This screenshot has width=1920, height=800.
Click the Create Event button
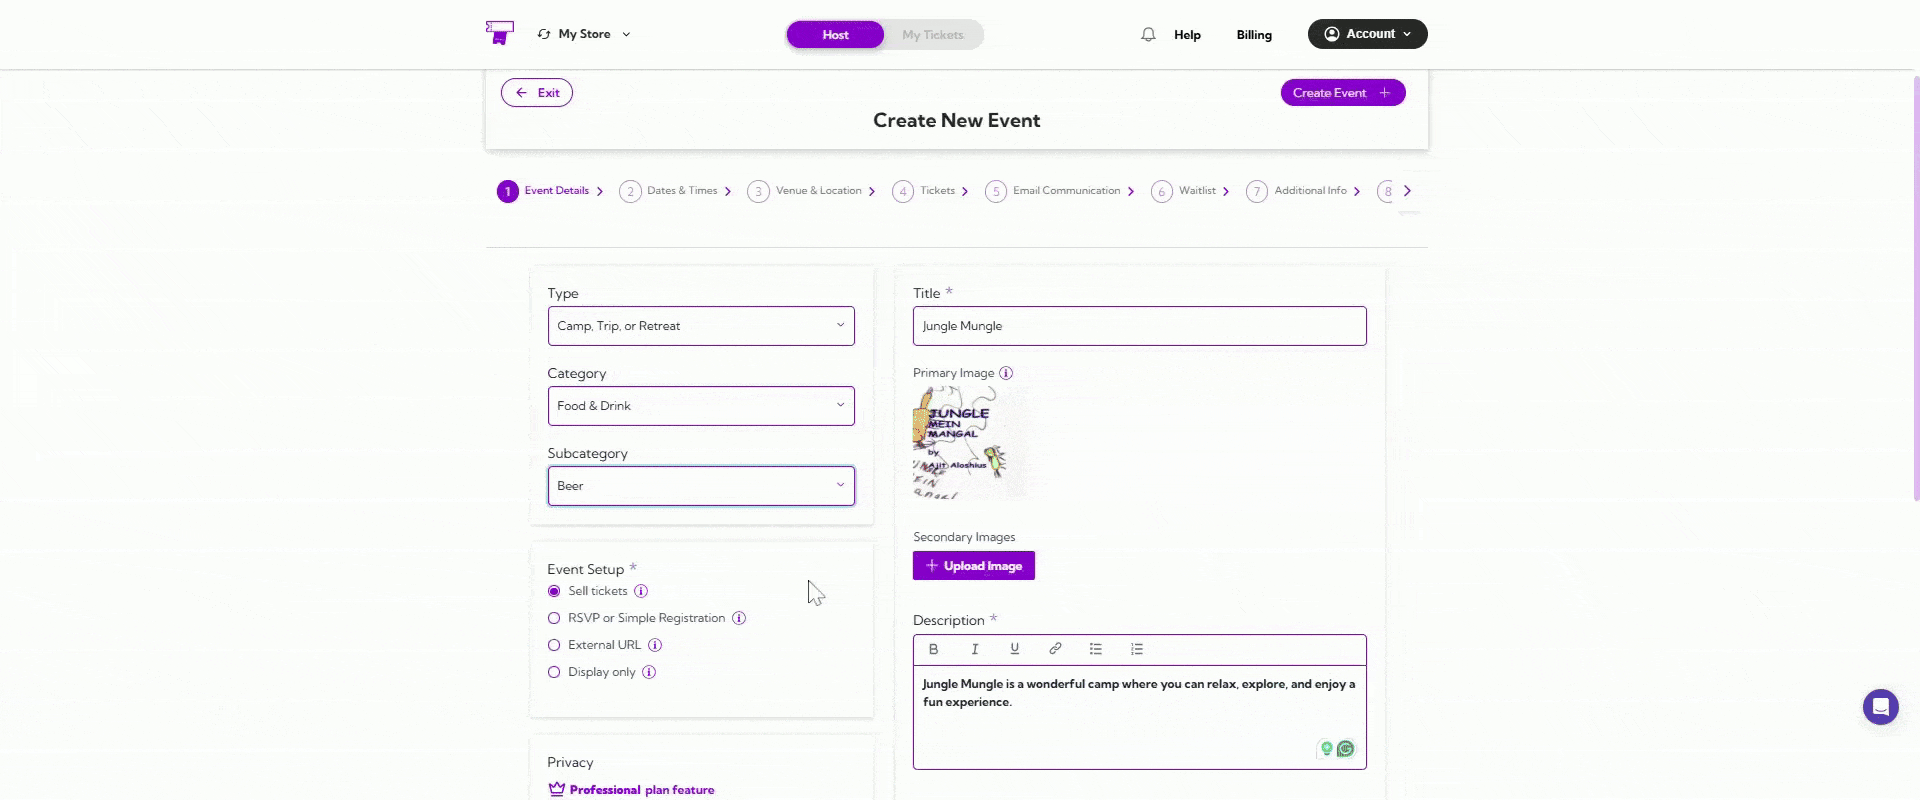pos(1343,93)
